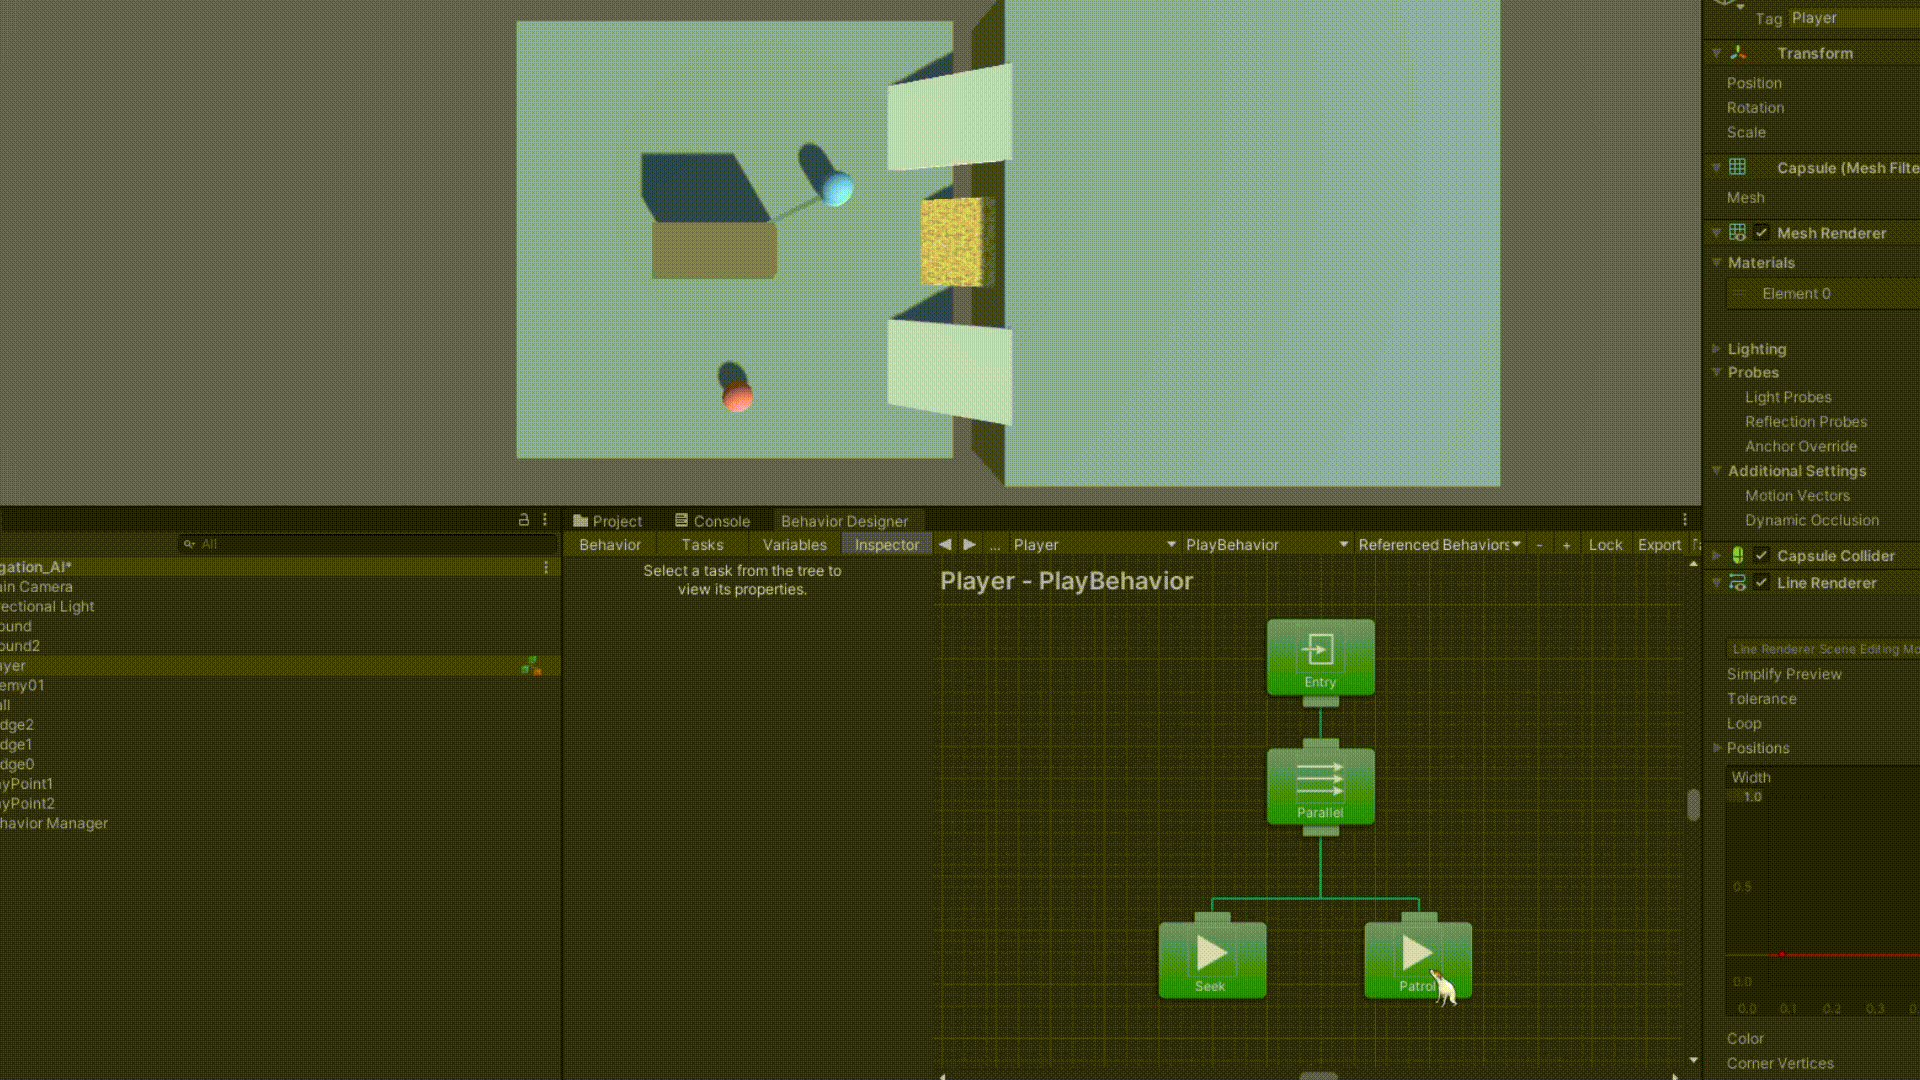The height and width of the screenshot is (1080, 1920).
Task: Click the hierarchy search field
Action: point(370,544)
